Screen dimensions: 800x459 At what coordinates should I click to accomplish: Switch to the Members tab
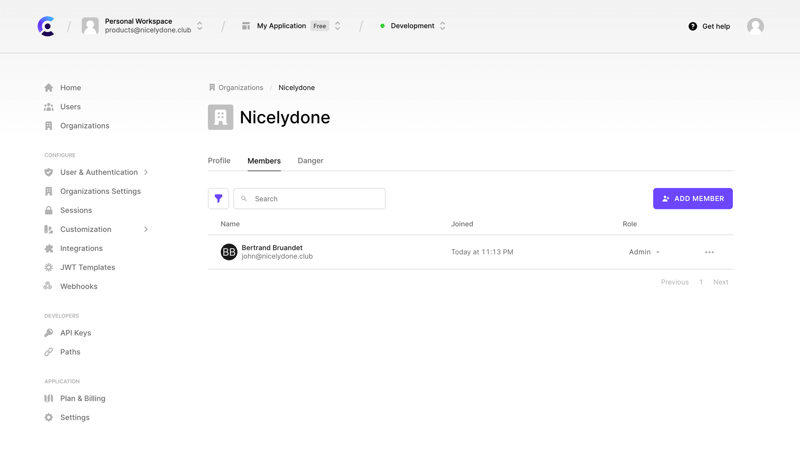pyautogui.click(x=264, y=161)
